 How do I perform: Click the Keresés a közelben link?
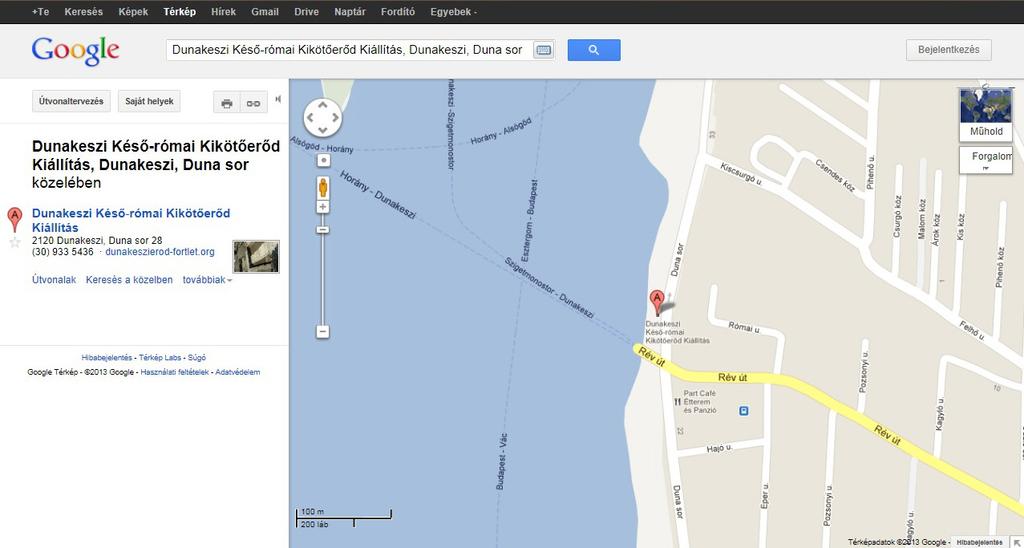(x=129, y=280)
